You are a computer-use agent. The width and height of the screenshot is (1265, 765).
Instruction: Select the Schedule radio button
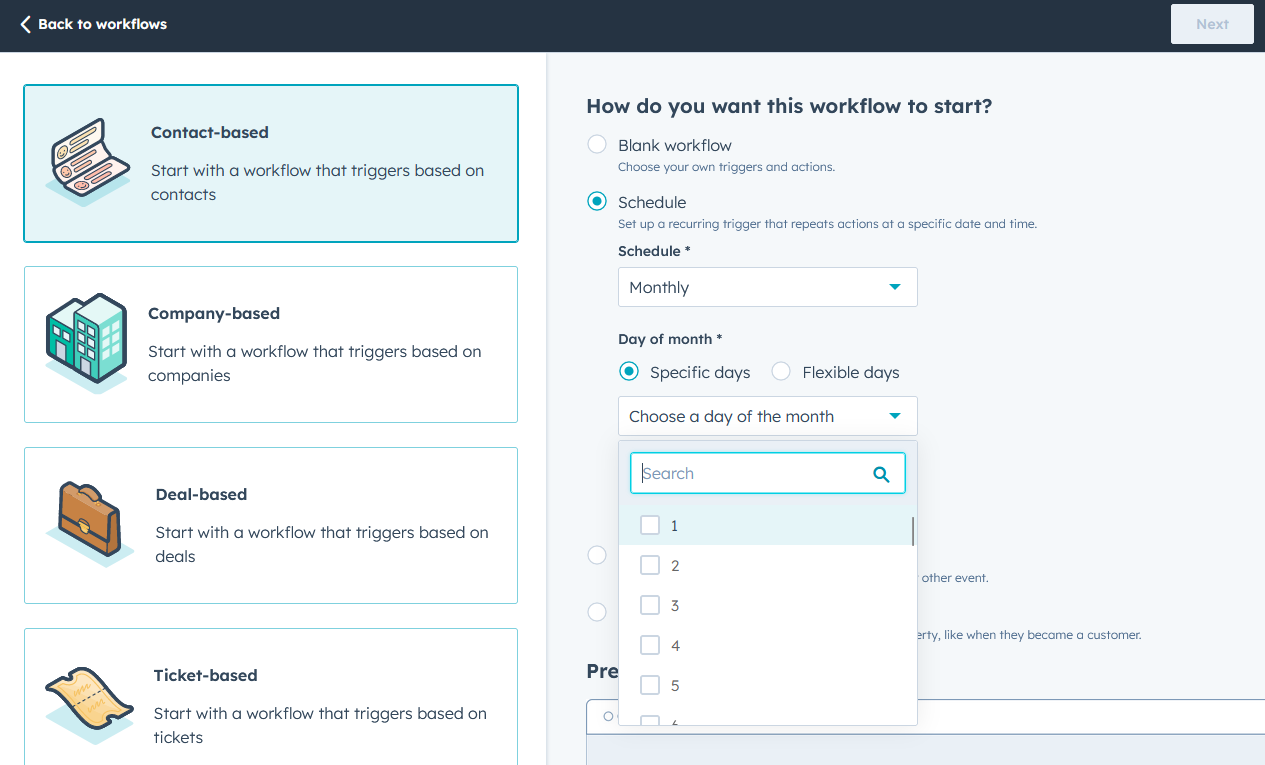596,201
